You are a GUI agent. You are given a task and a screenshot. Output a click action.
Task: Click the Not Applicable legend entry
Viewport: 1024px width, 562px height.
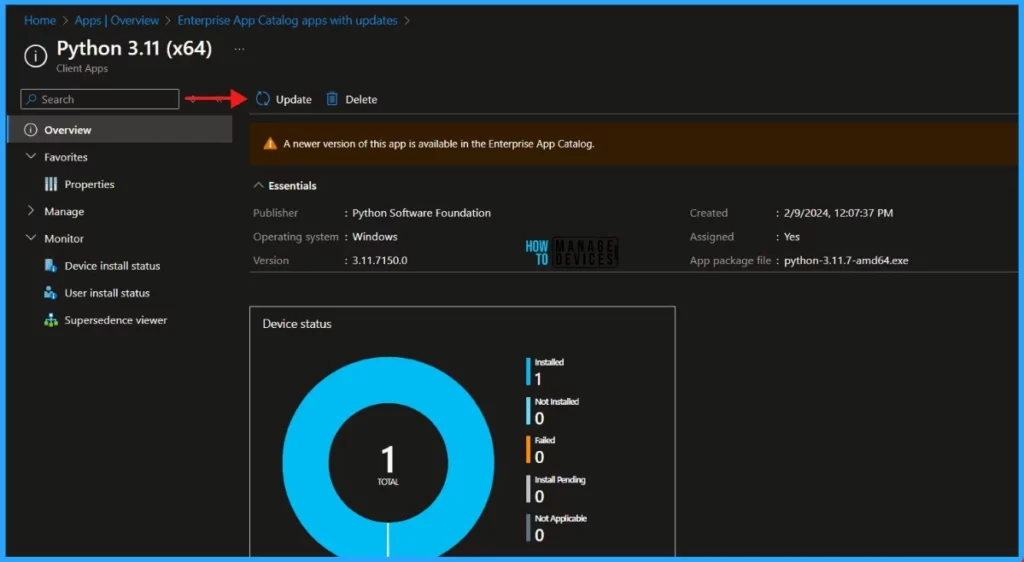click(x=557, y=527)
